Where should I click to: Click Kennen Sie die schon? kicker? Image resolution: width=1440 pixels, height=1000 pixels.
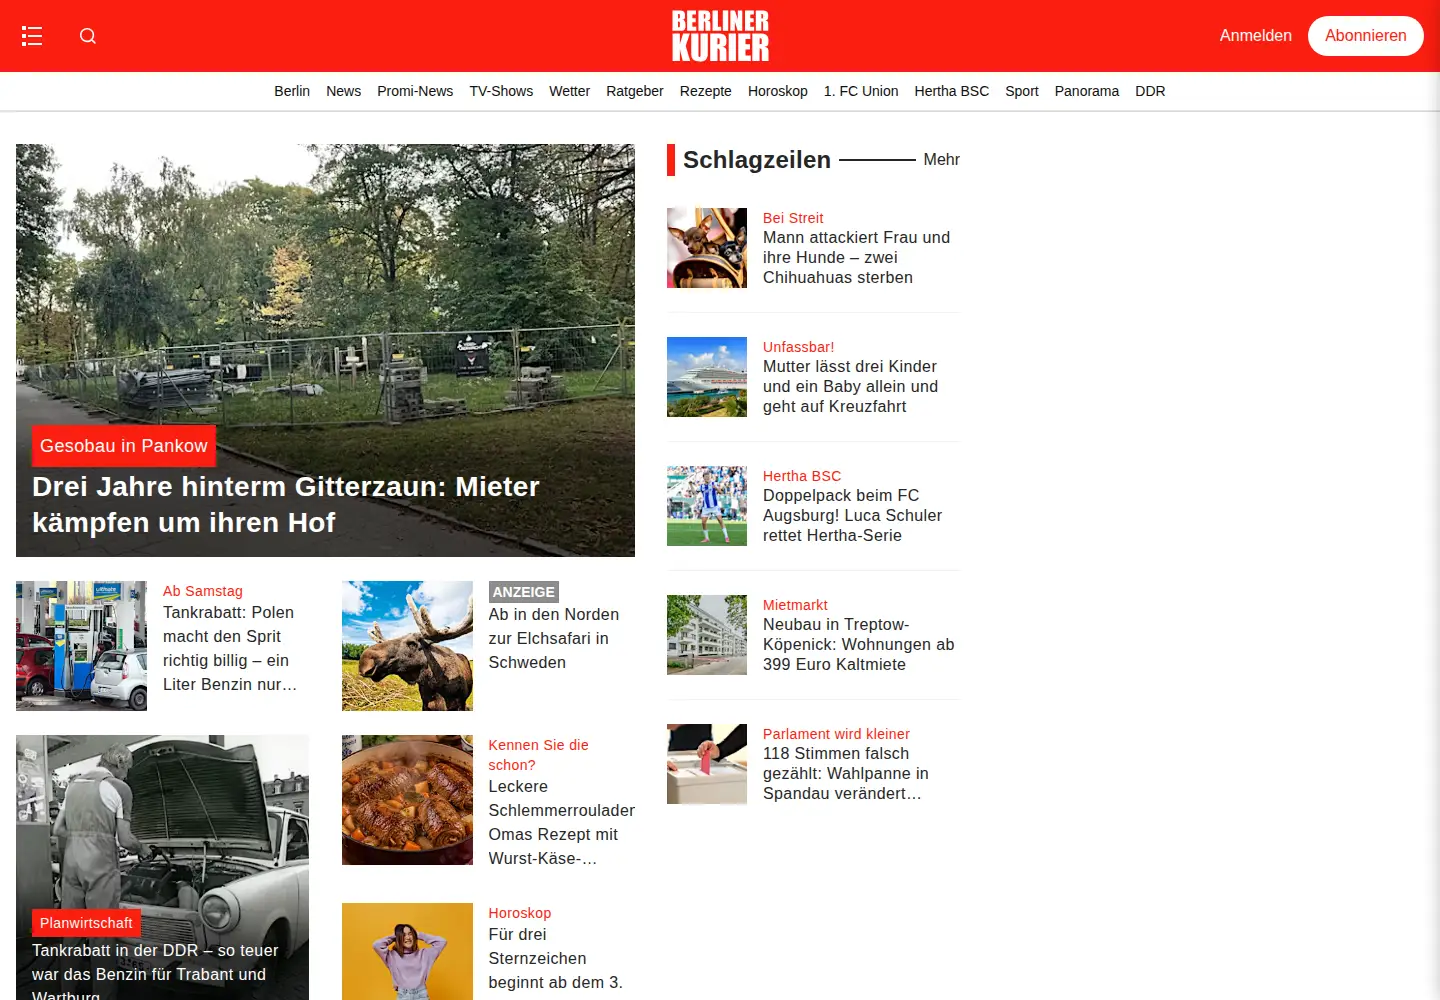pos(538,755)
